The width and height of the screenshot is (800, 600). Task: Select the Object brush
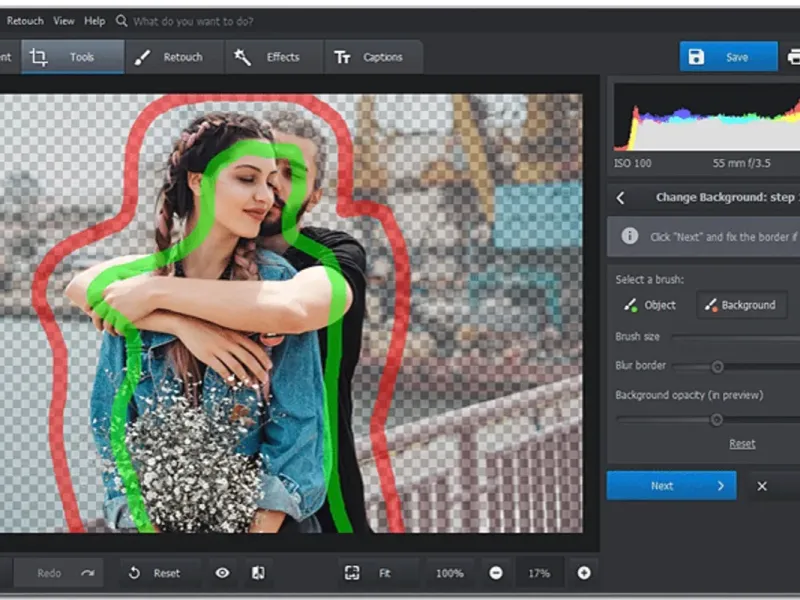pos(650,305)
